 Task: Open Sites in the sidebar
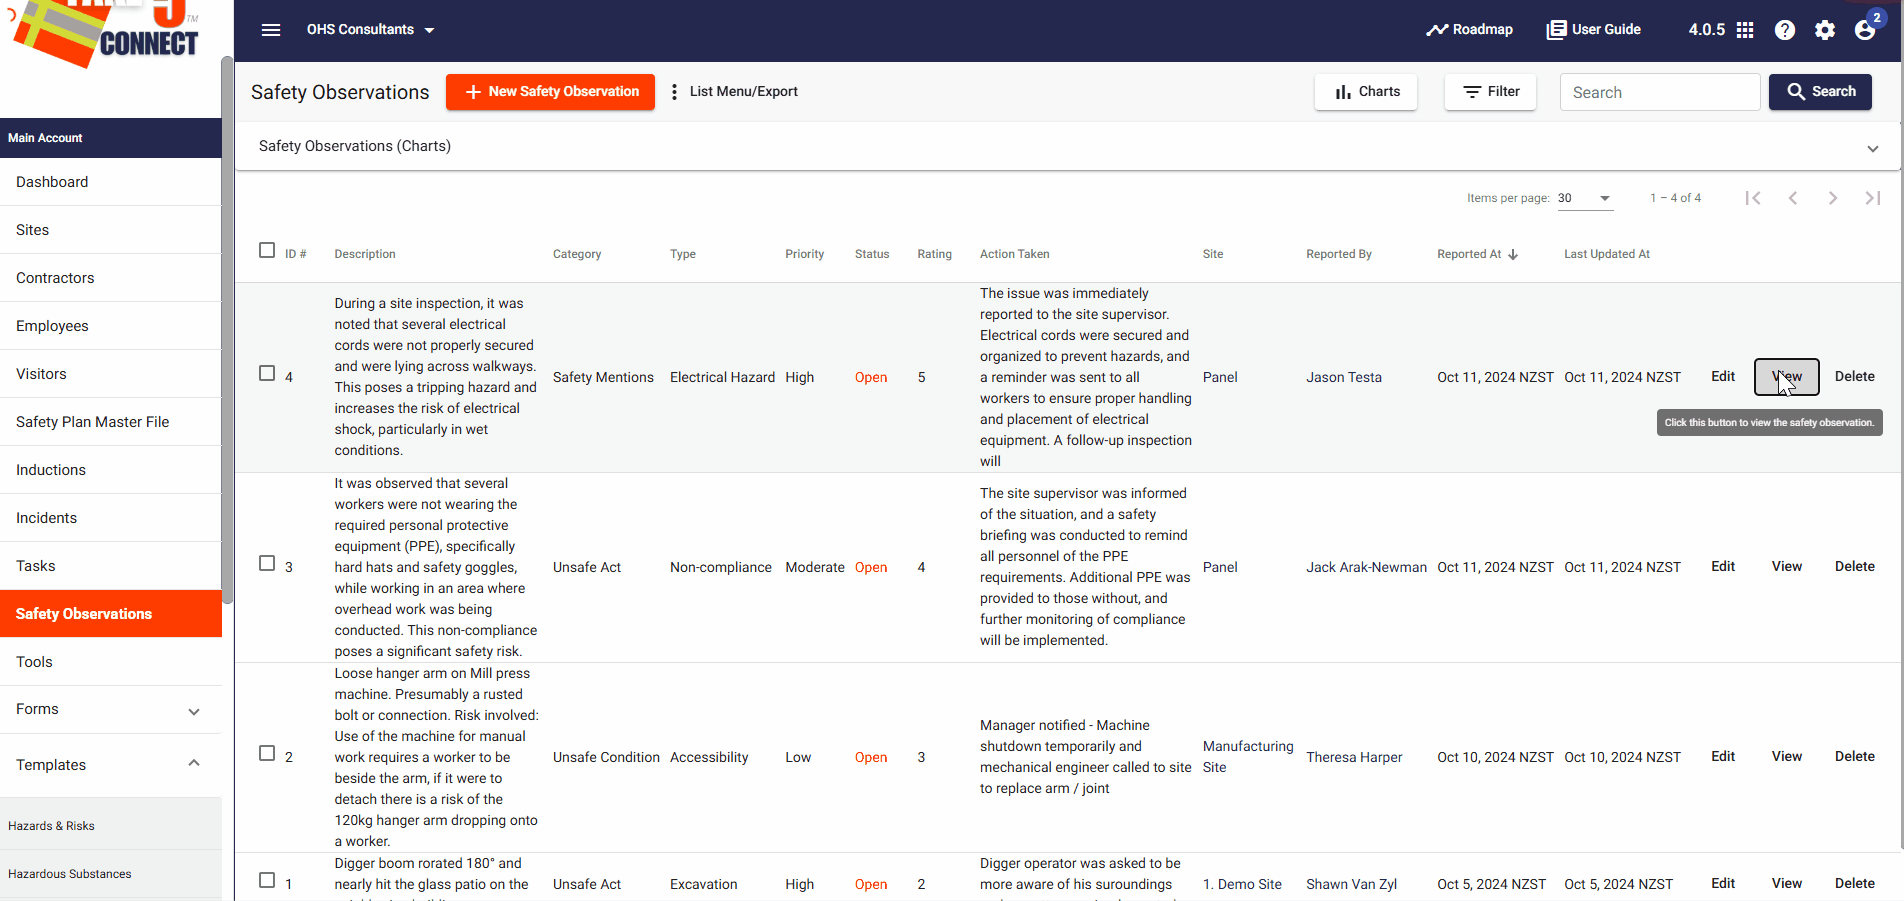click(110, 230)
